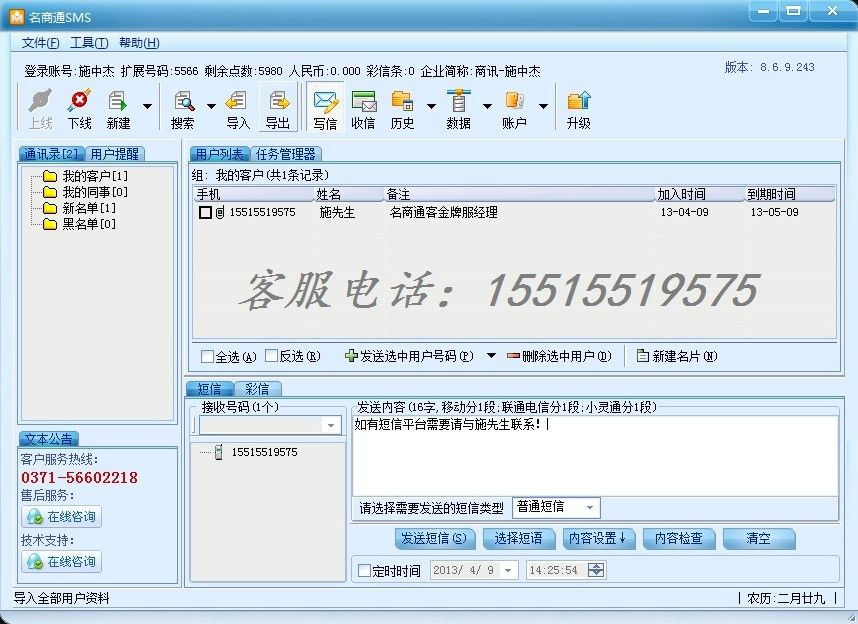
Task: Click the 内容设置 button
Action: point(598,539)
